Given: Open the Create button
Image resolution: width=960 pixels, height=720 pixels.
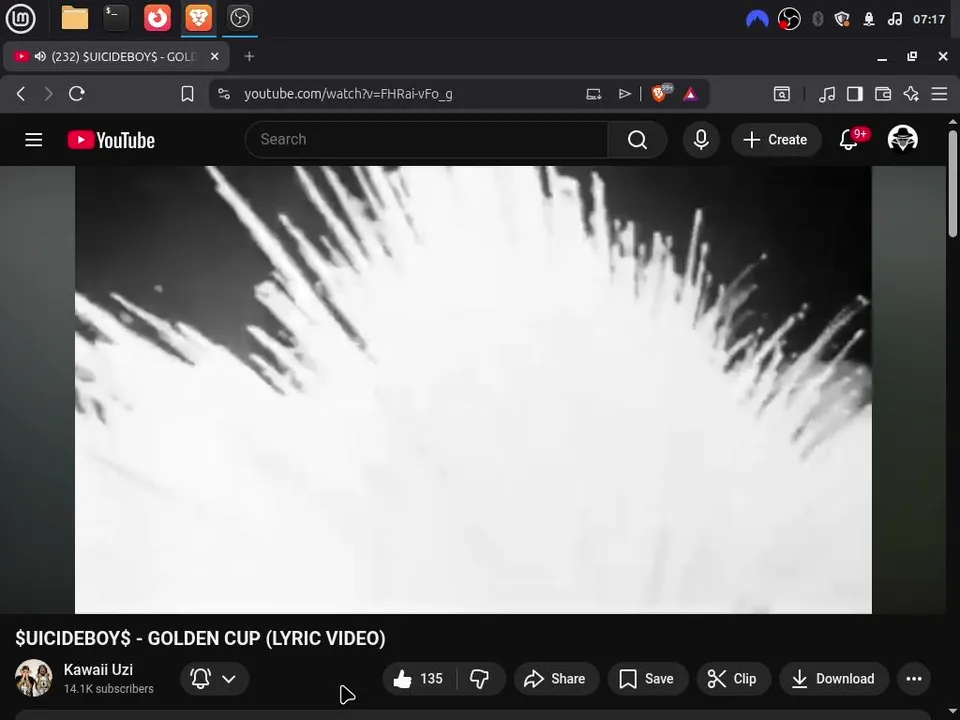Looking at the screenshot, I should point(776,140).
